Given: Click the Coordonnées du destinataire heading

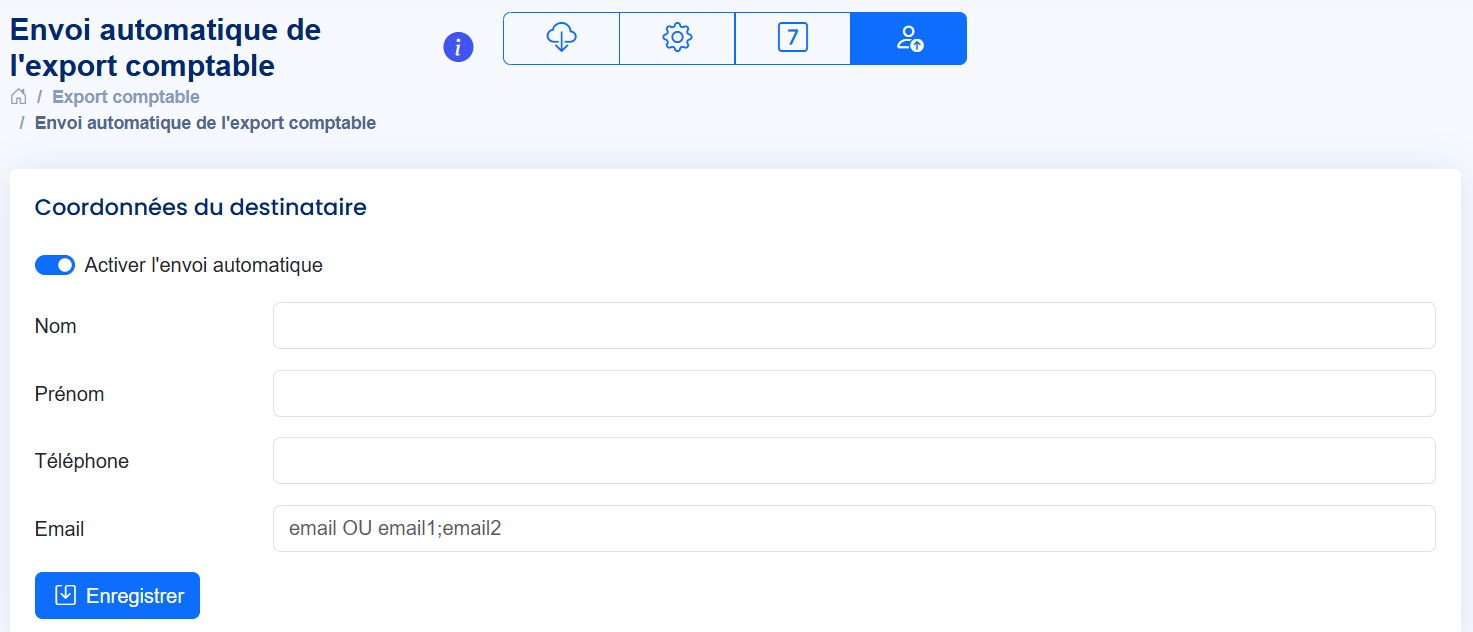Looking at the screenshot, I should (x=200, y=207).
